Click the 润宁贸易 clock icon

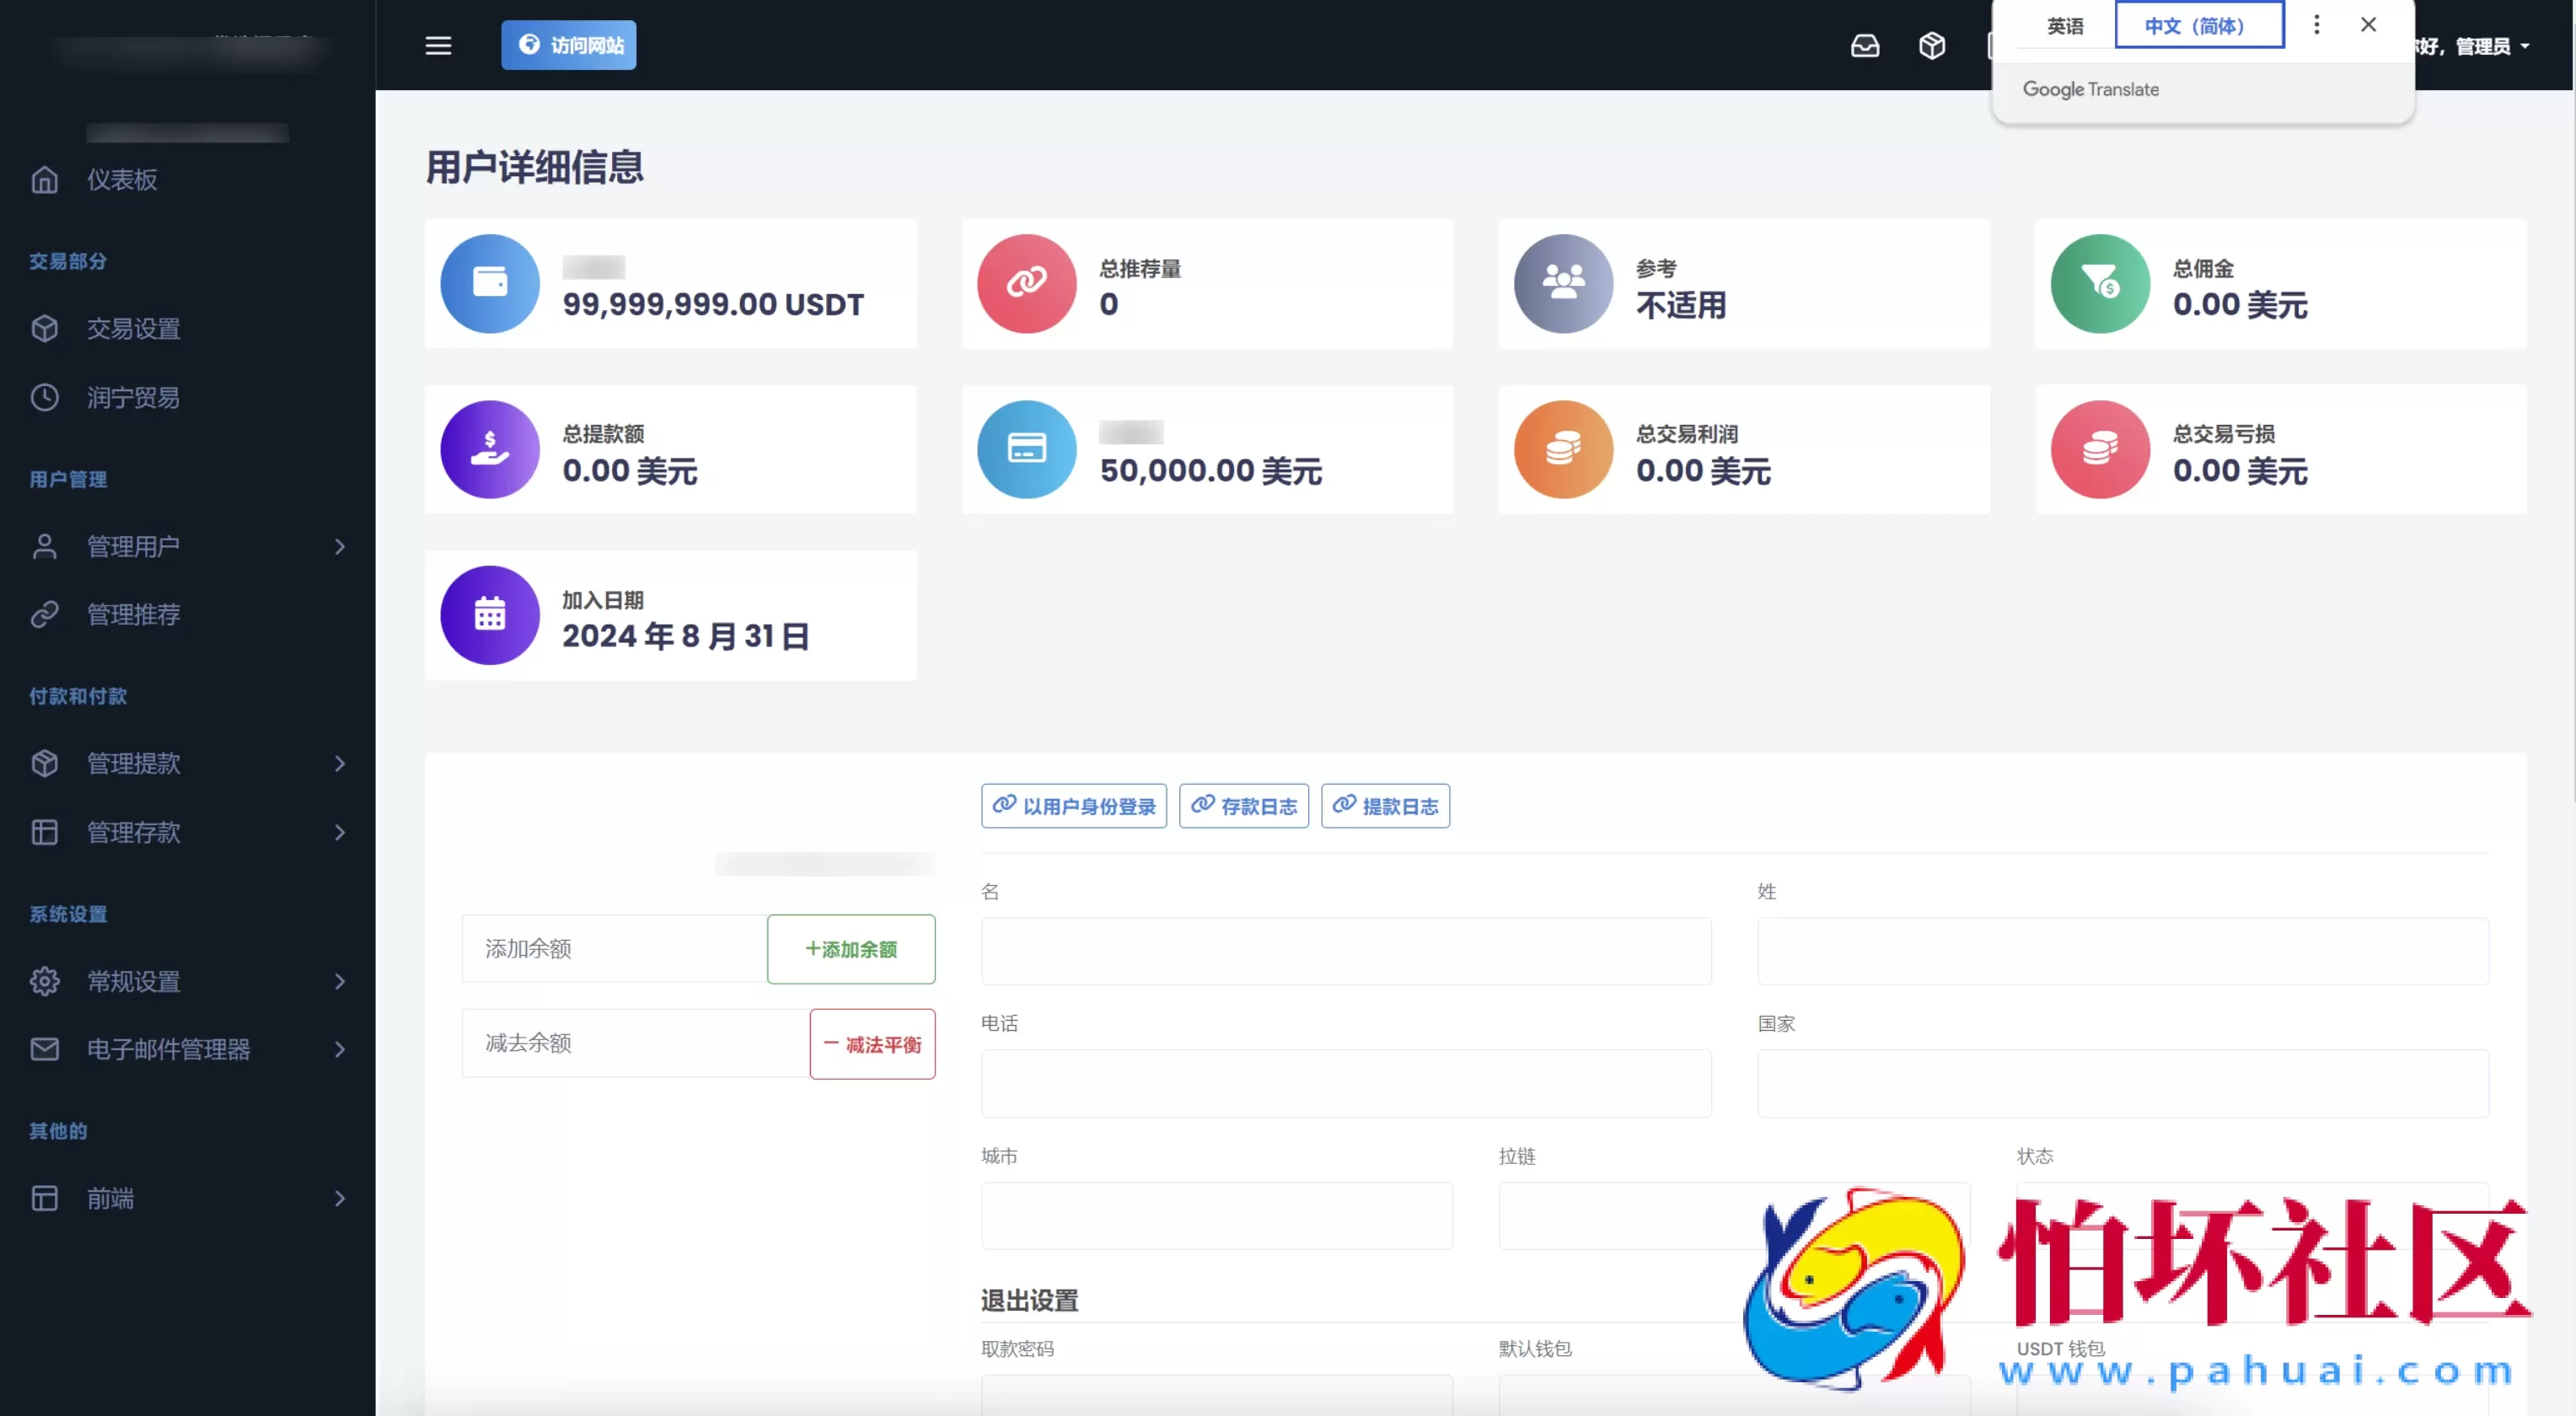point(44,397)
